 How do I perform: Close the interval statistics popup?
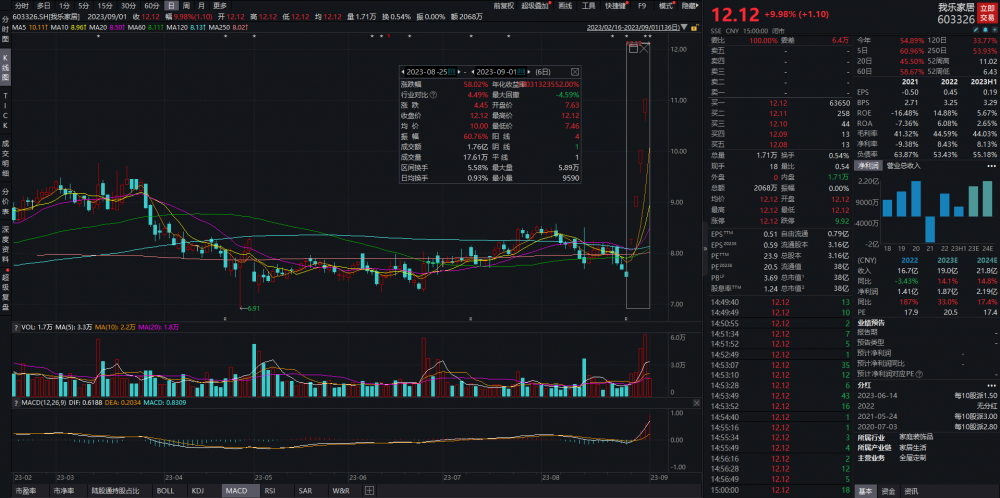[574, 73]
